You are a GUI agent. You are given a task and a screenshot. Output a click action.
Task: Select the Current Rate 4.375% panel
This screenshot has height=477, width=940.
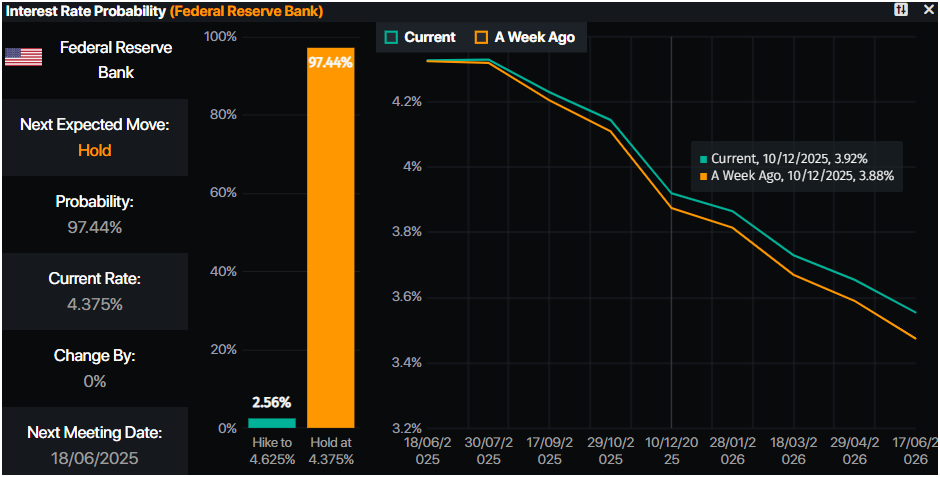(94, 291)
